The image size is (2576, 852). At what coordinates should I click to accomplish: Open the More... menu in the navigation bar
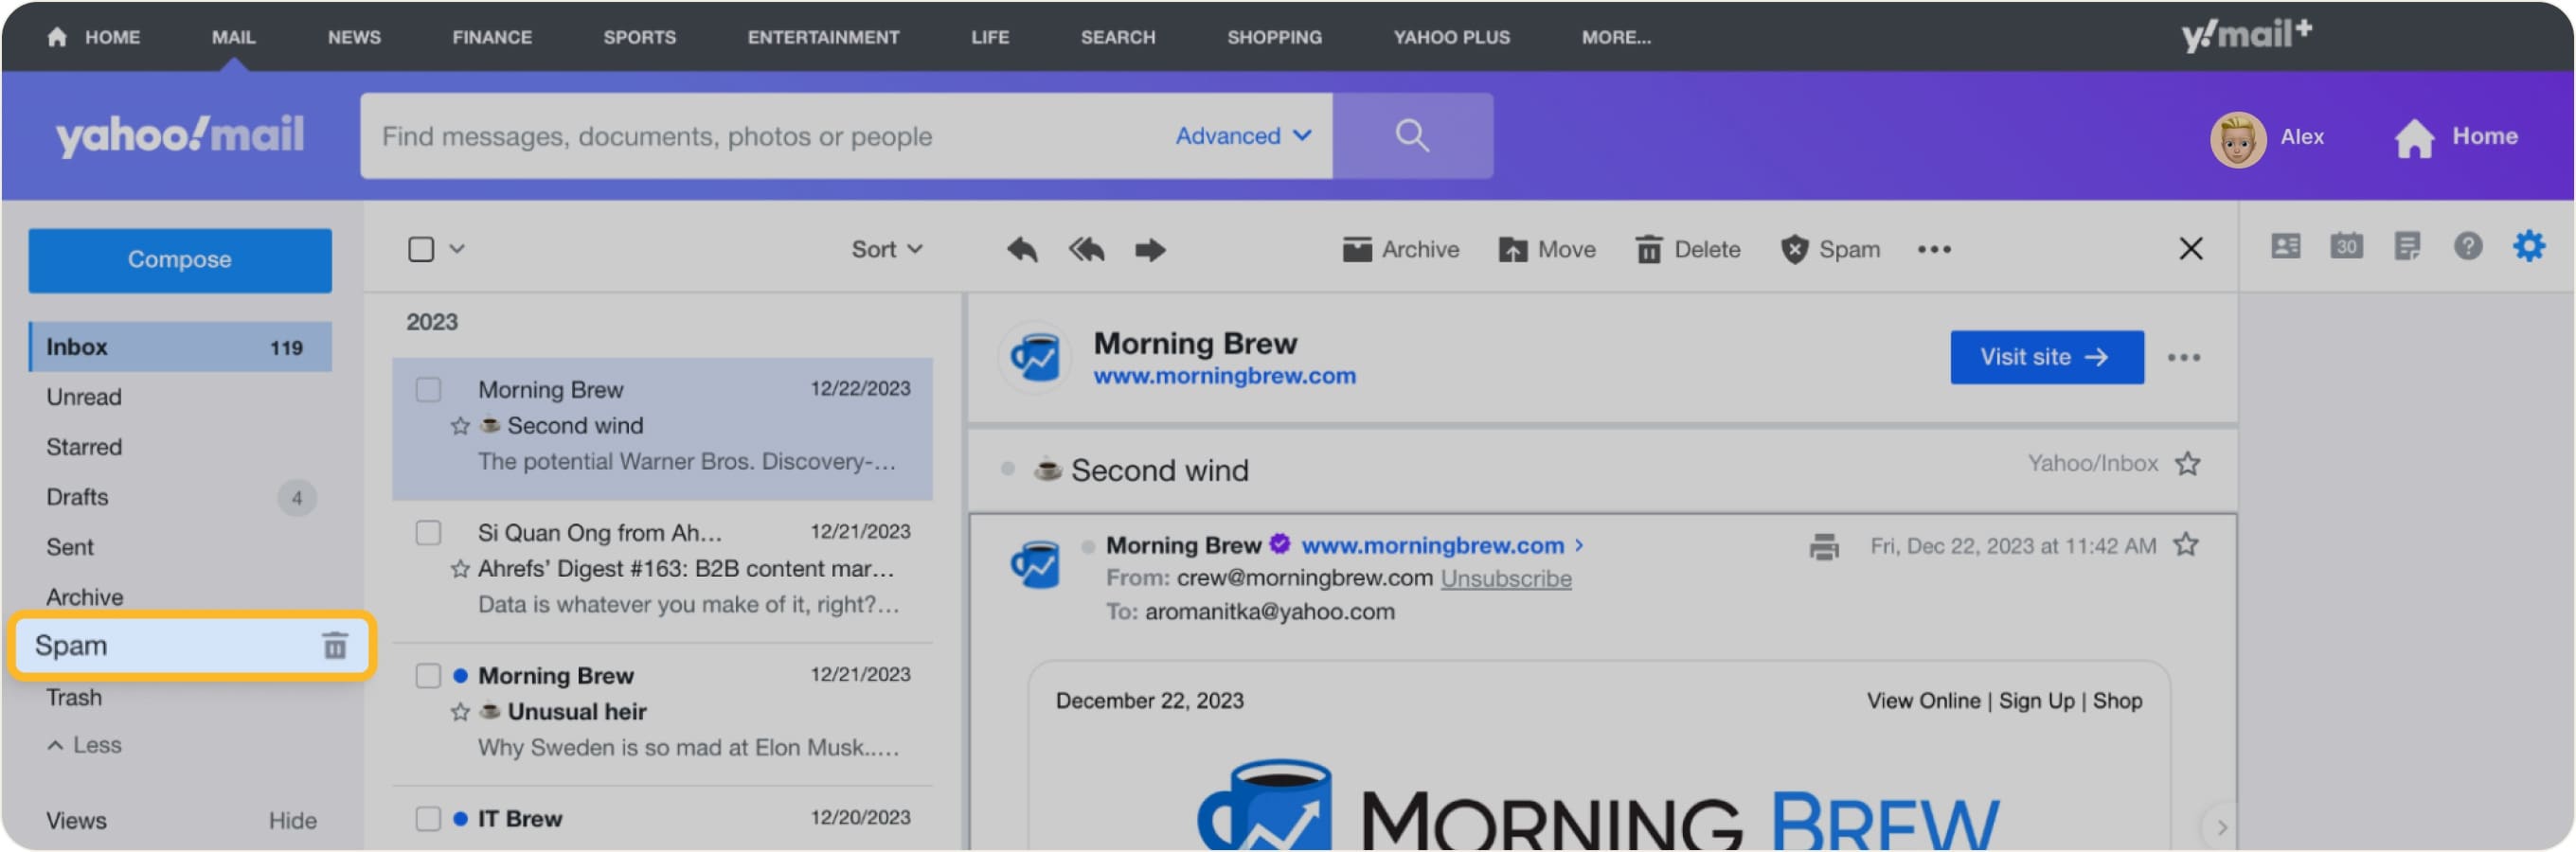[1614, 37]
